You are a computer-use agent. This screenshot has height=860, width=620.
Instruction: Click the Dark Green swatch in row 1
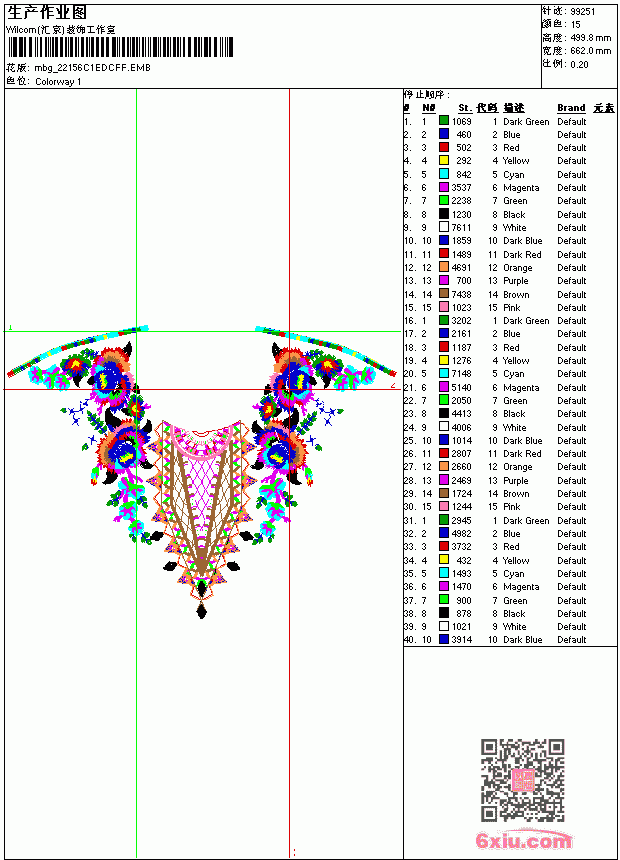(x=444, y=121)
